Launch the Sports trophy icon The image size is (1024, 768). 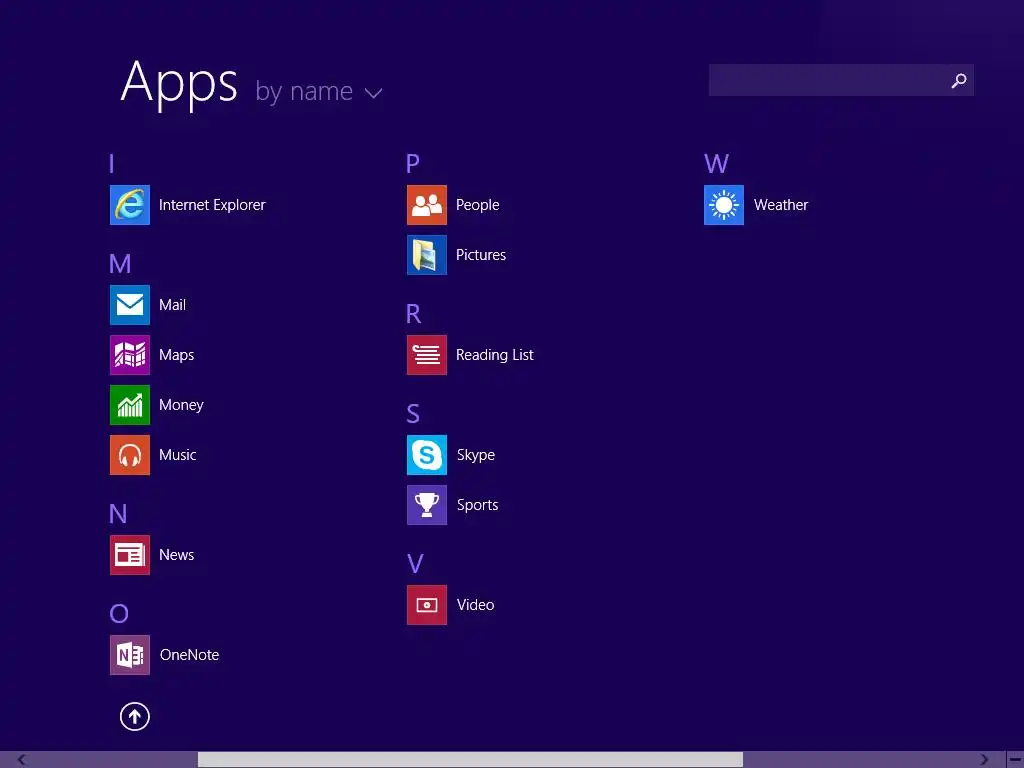pos(426,505)
